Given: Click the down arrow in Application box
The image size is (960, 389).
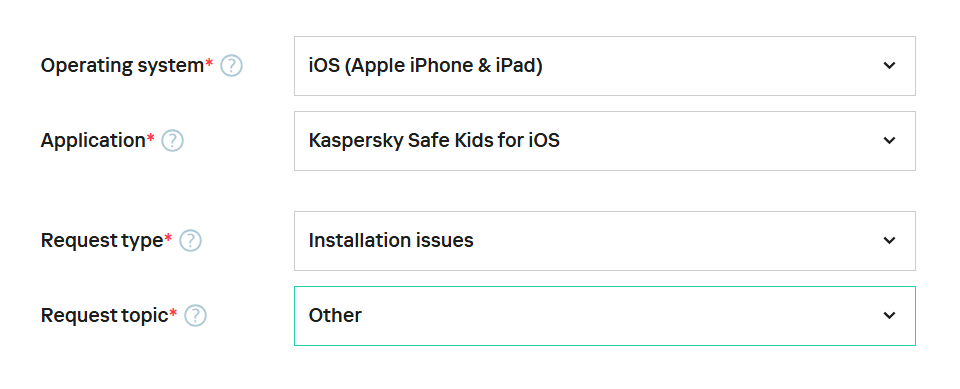Looking at the screenshot, I should pos(890,141).
